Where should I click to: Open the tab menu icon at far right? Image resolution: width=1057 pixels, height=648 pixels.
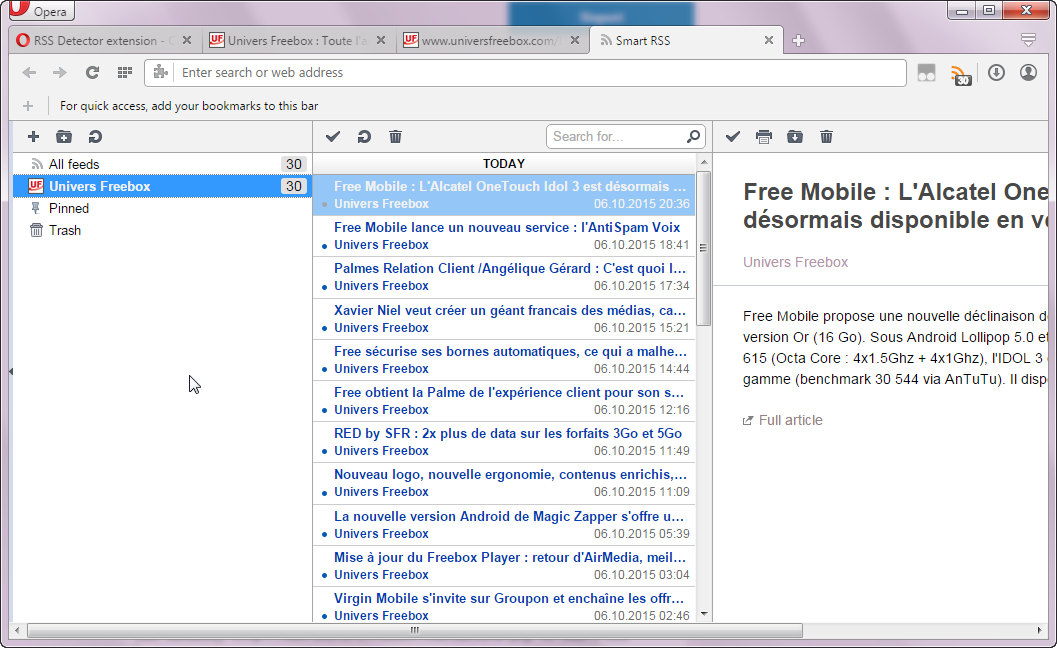[x=1028, y=40]
